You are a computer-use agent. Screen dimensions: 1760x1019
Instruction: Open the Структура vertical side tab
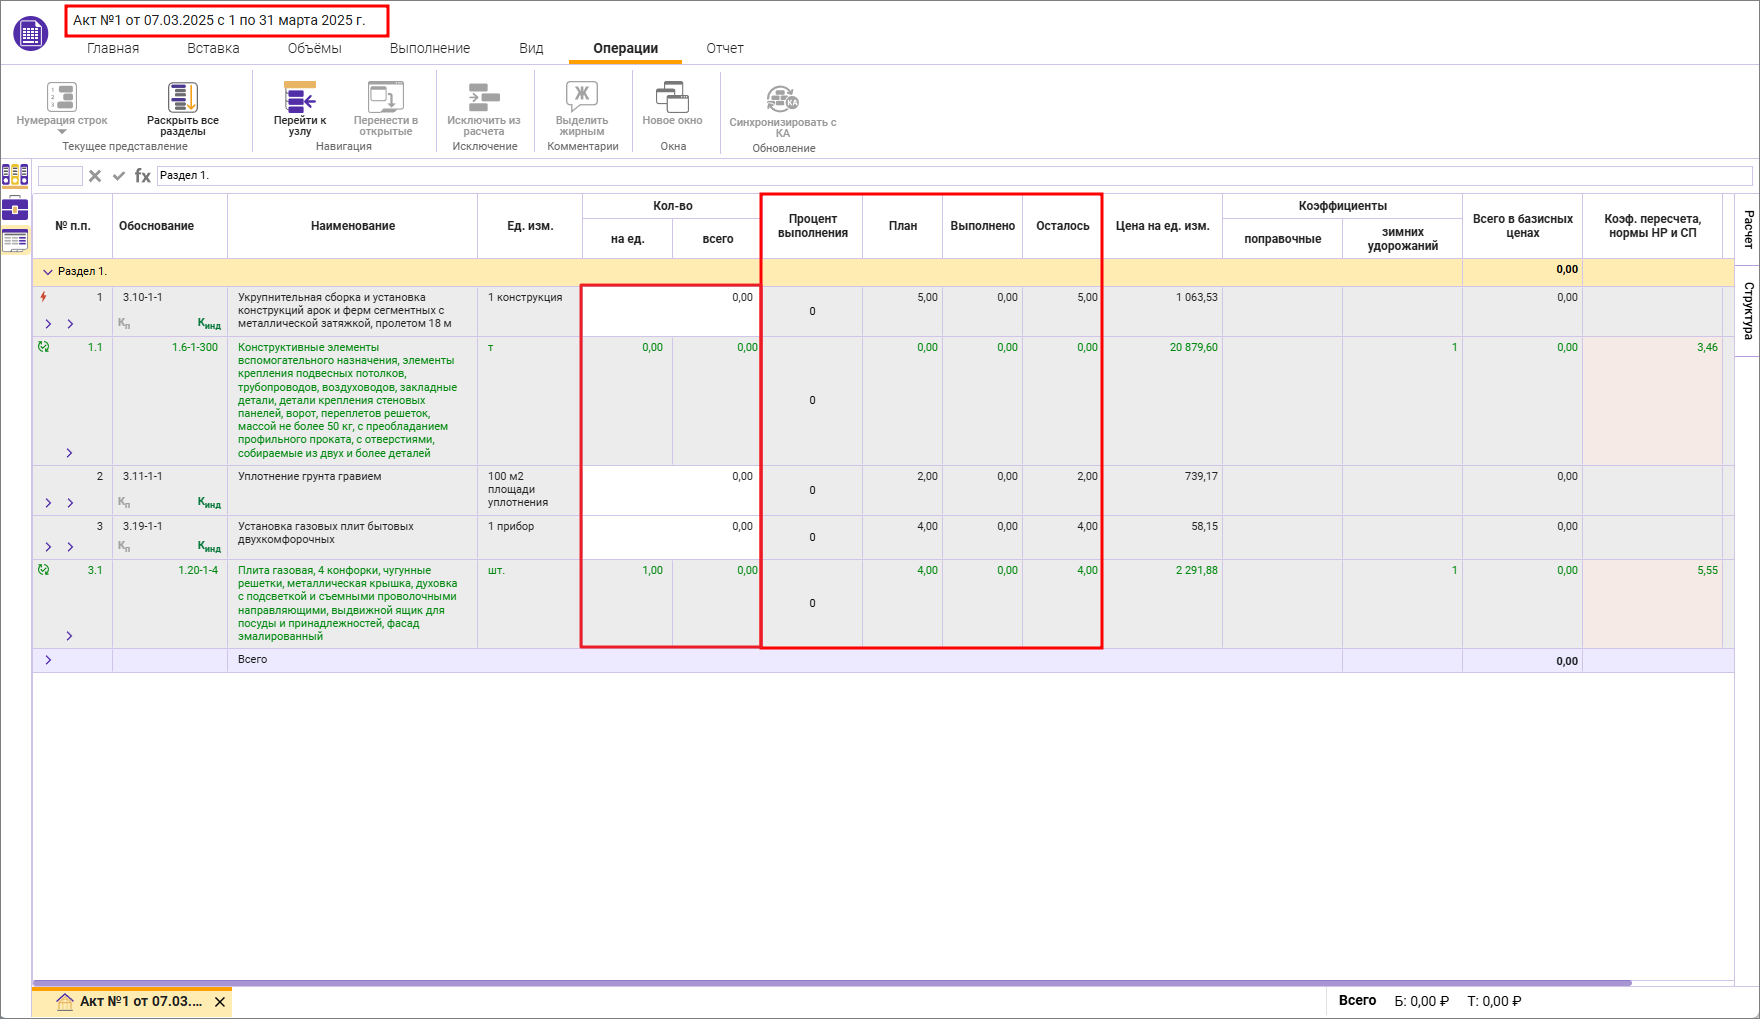[x=1748, y=310]
